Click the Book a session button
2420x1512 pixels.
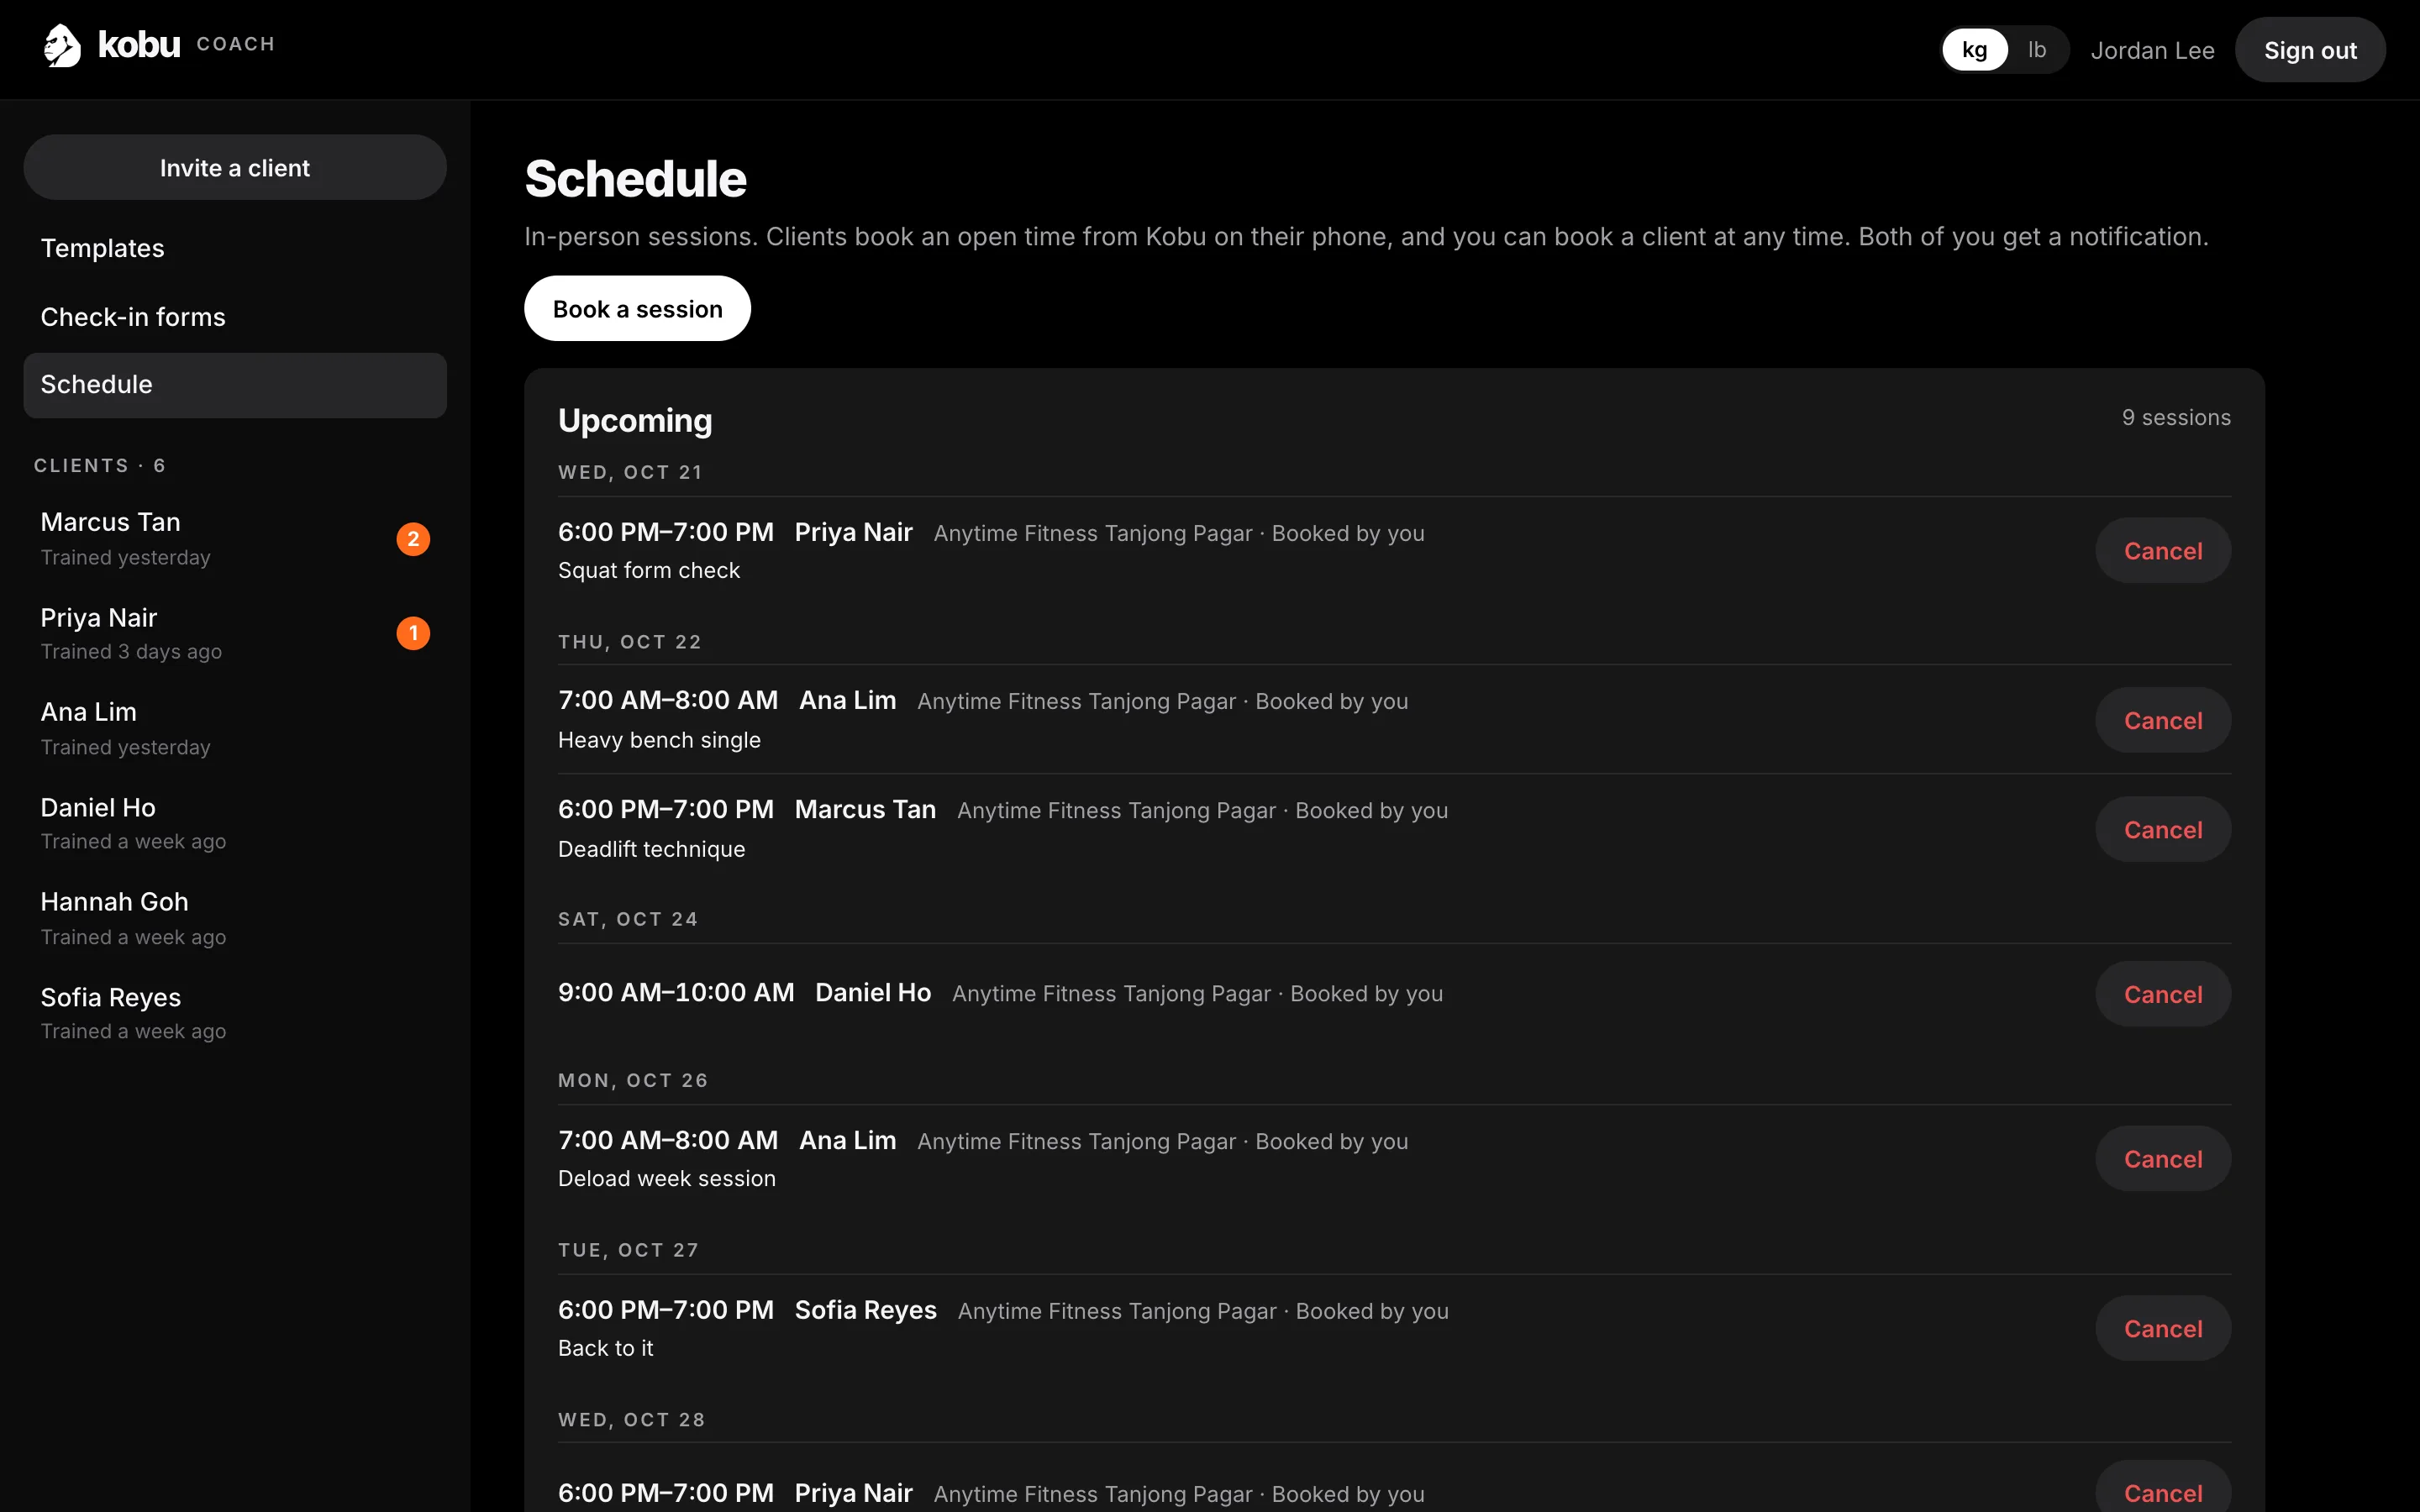(637, 309)
